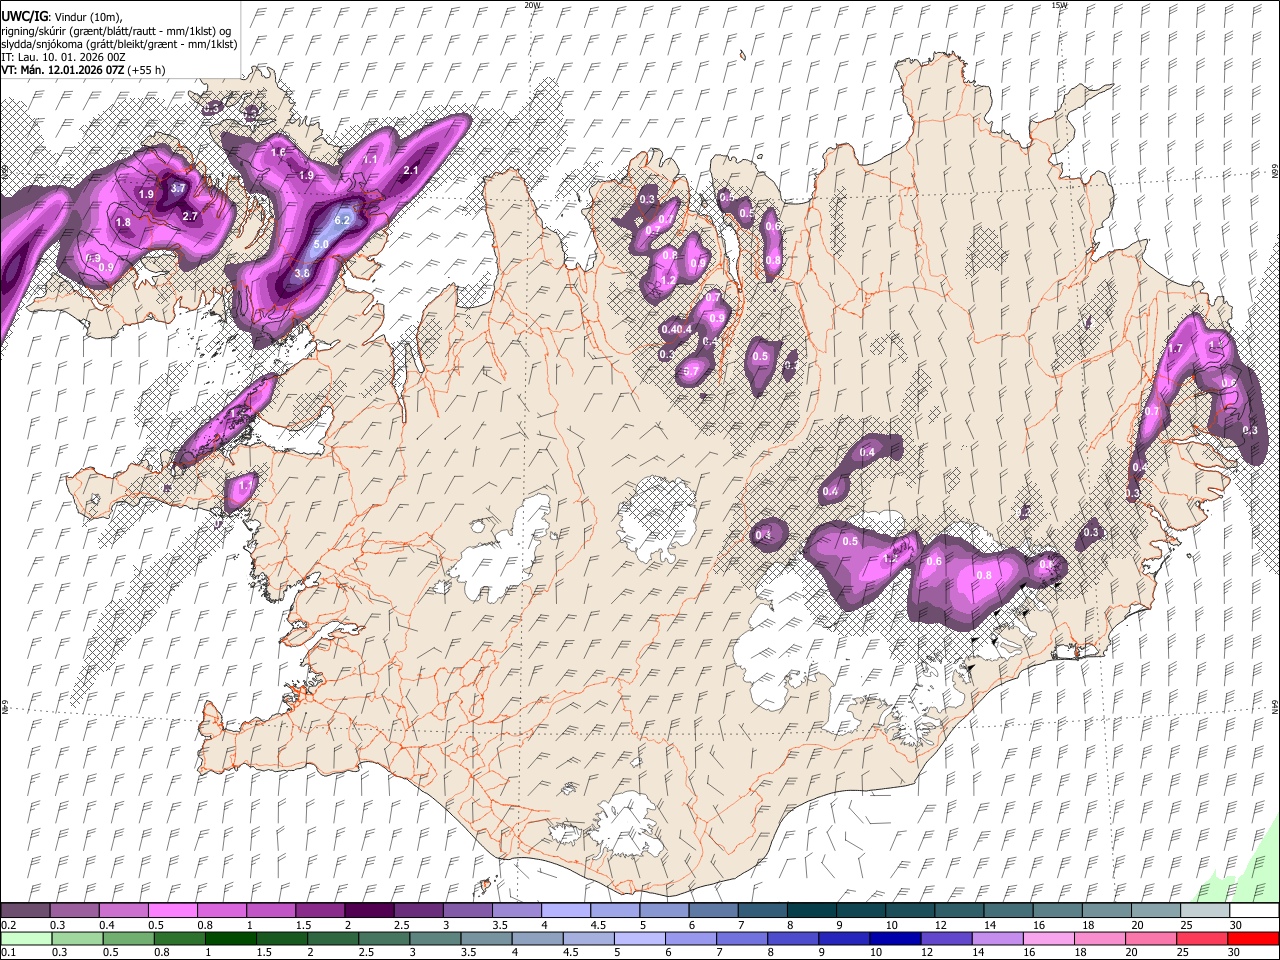
Task: Click the 3.7 snowfall value on the Westfjords
Action: click(178, 188)
